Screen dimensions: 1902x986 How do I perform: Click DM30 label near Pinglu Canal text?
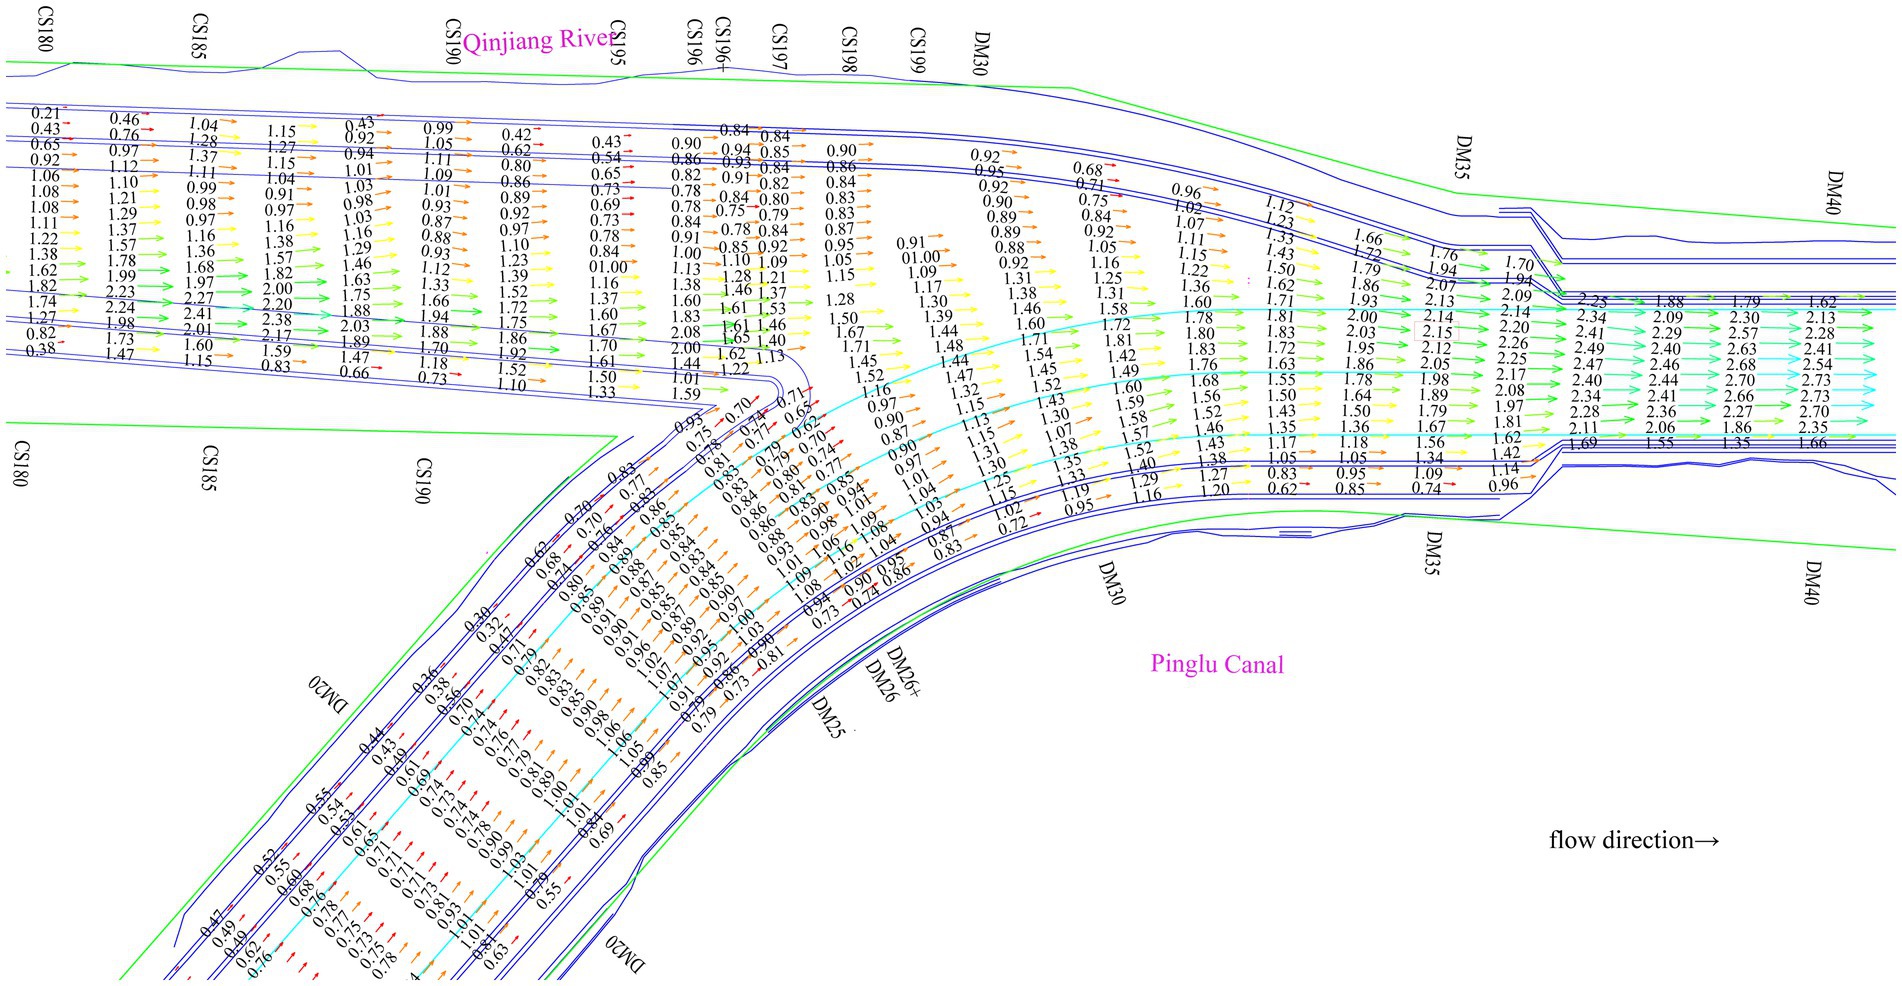[1111, 582]
